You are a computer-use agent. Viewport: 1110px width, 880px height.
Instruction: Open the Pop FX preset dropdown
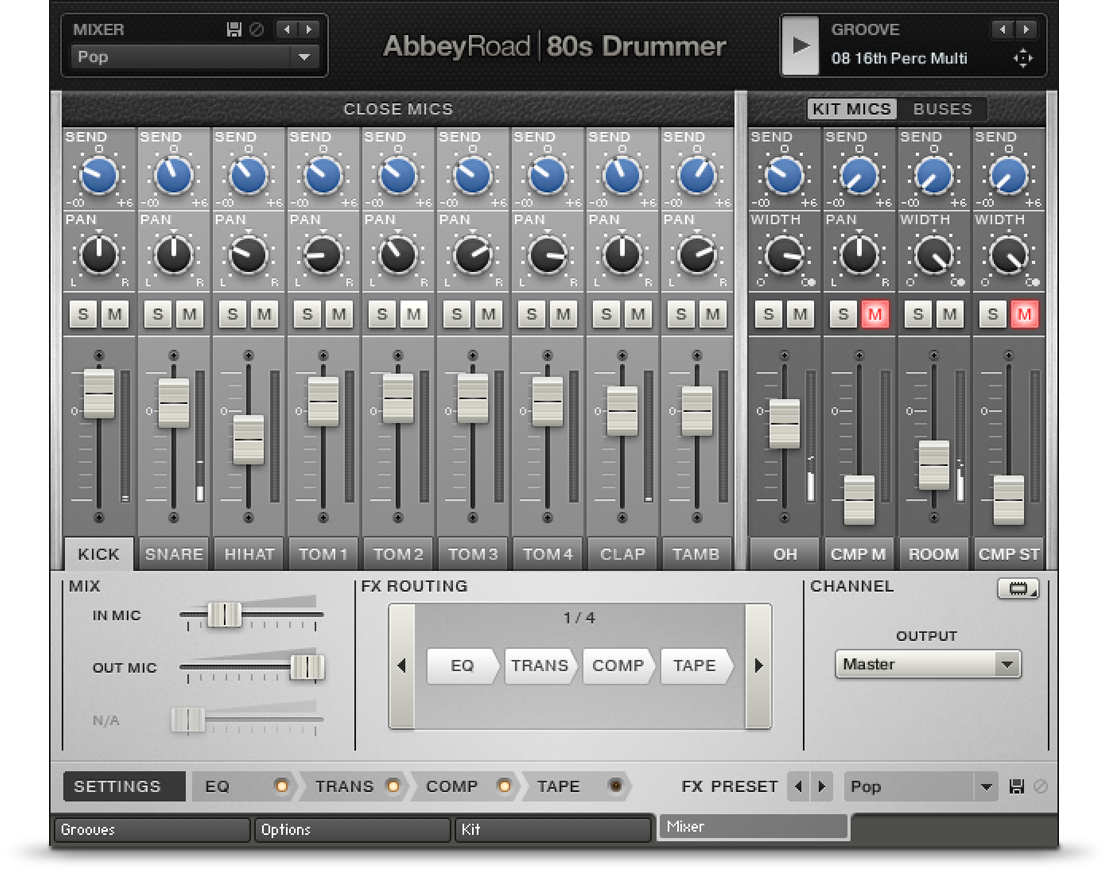[920, 787]
